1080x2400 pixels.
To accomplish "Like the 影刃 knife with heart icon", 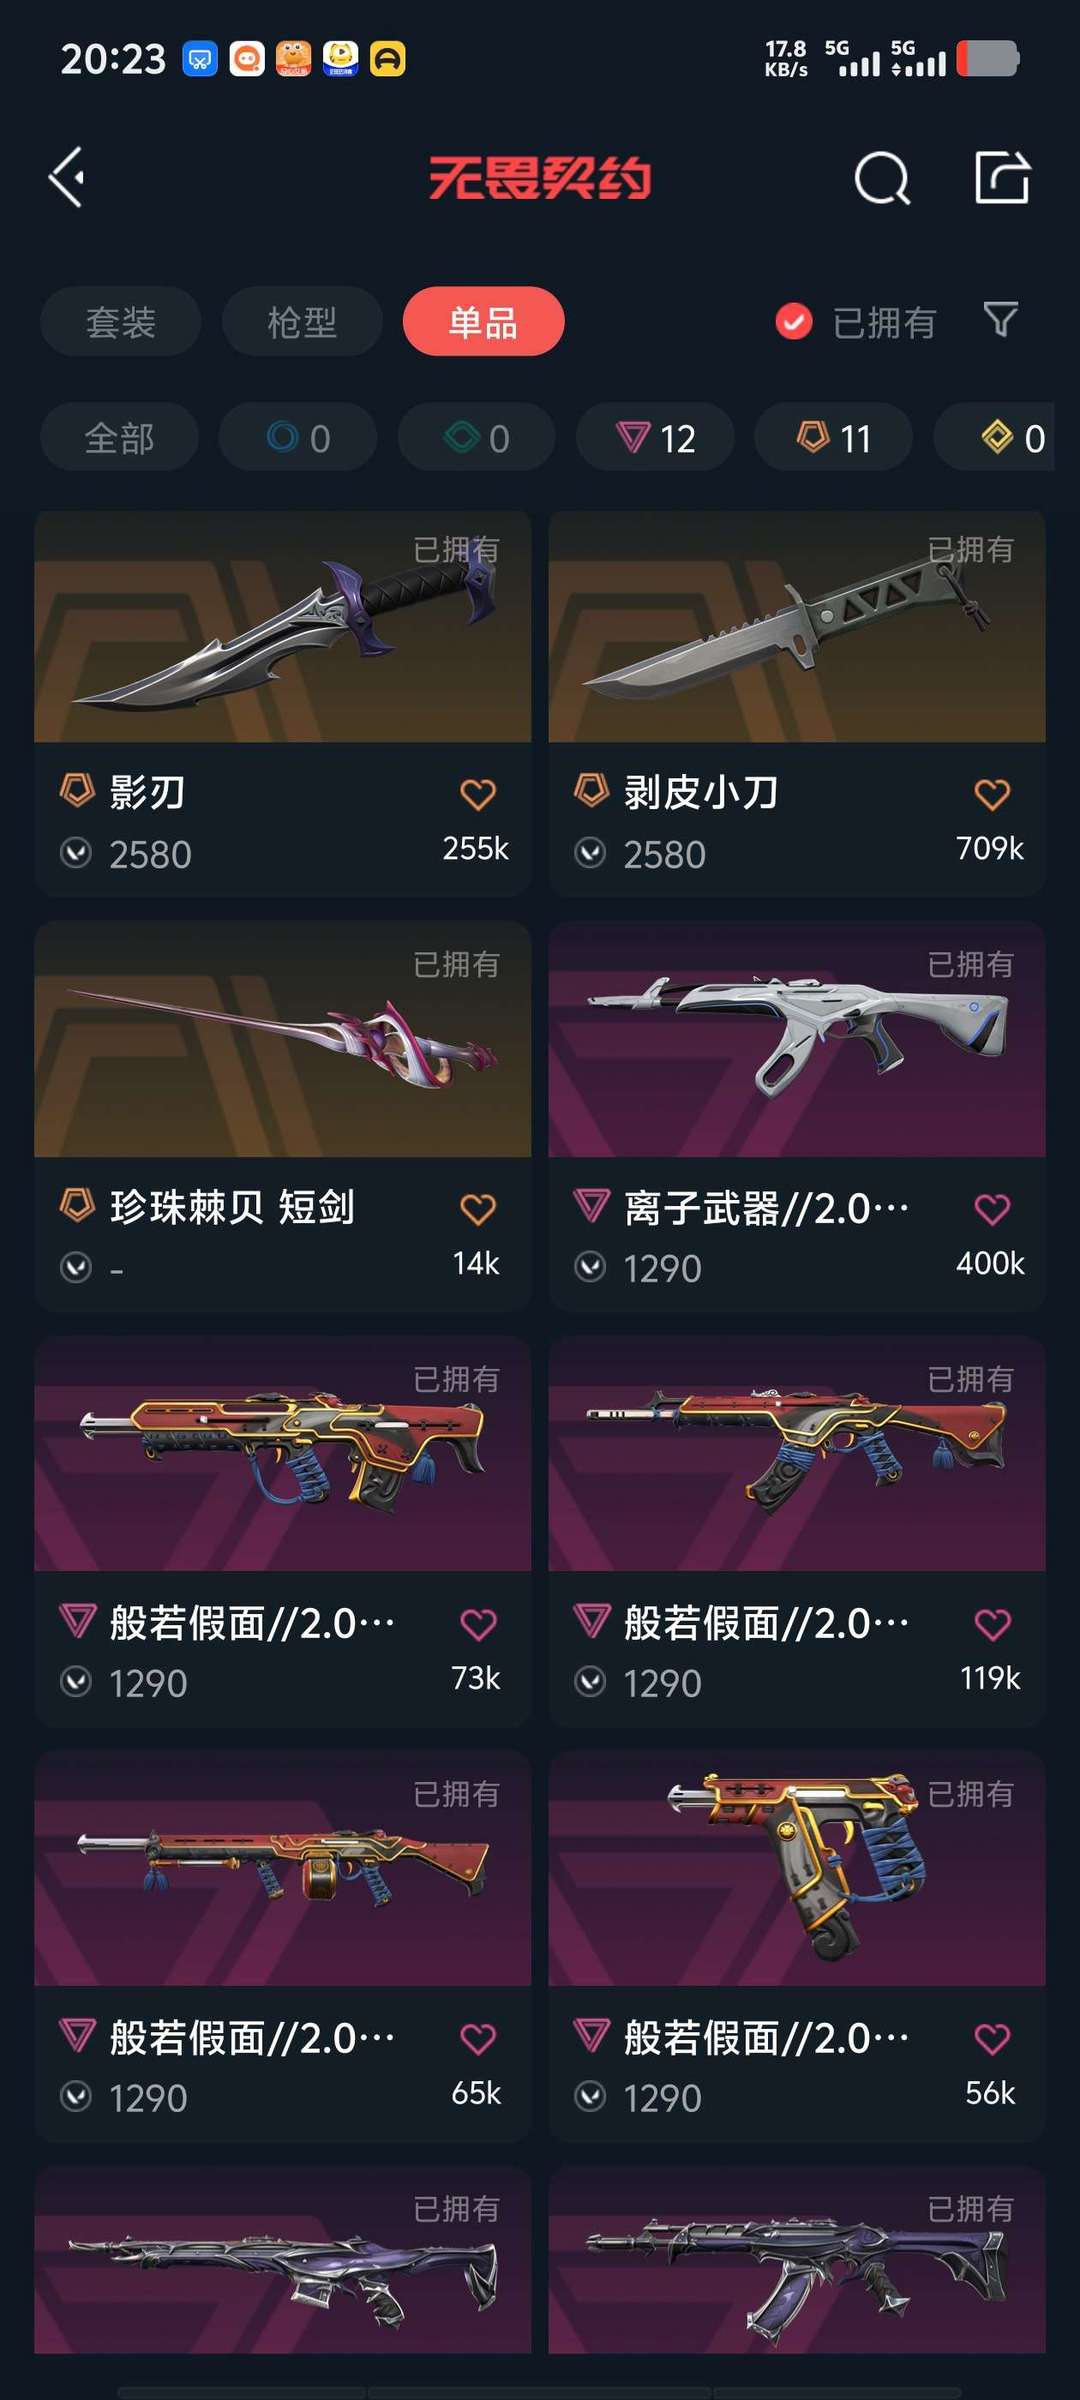I will (478, 795).
